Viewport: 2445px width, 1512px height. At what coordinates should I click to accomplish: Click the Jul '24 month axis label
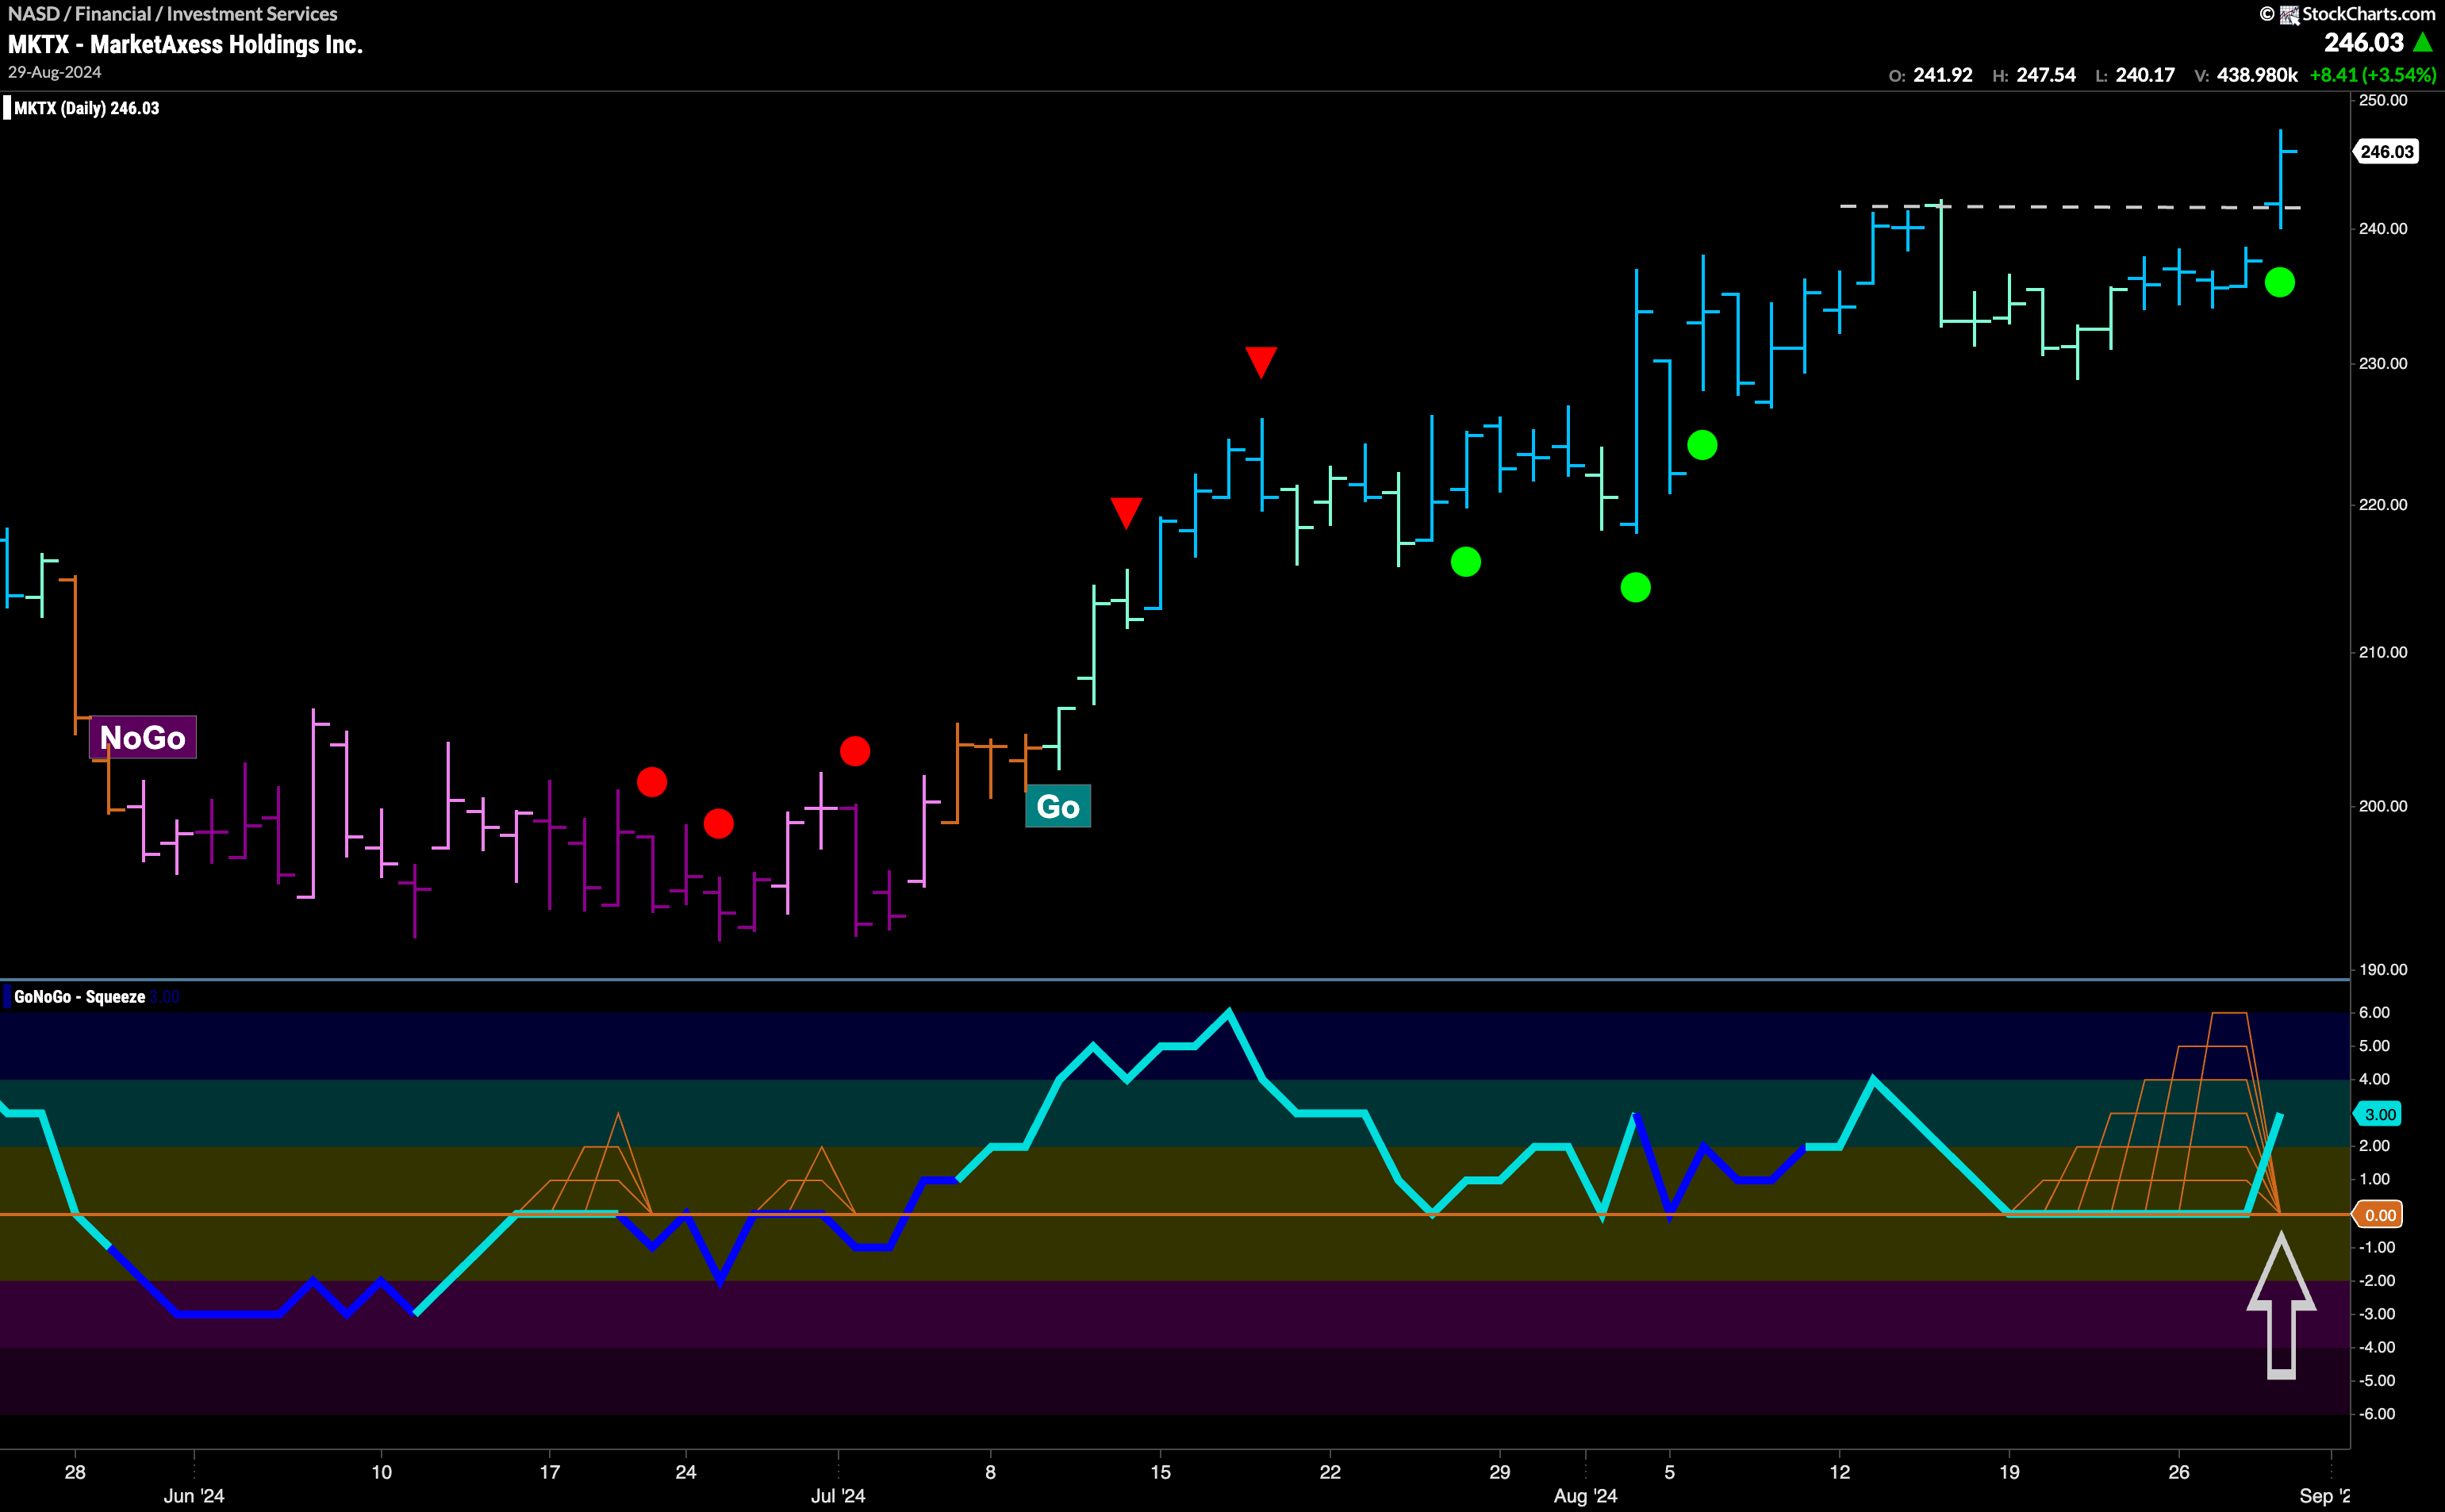(x=838, y=1496)
